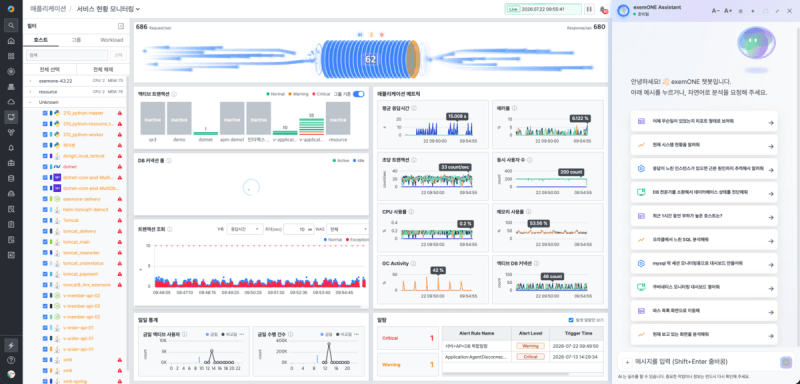The height and width of the screenshot is (384, 800).
Task: Click the message input field in assistant
Action: (704, 362)
